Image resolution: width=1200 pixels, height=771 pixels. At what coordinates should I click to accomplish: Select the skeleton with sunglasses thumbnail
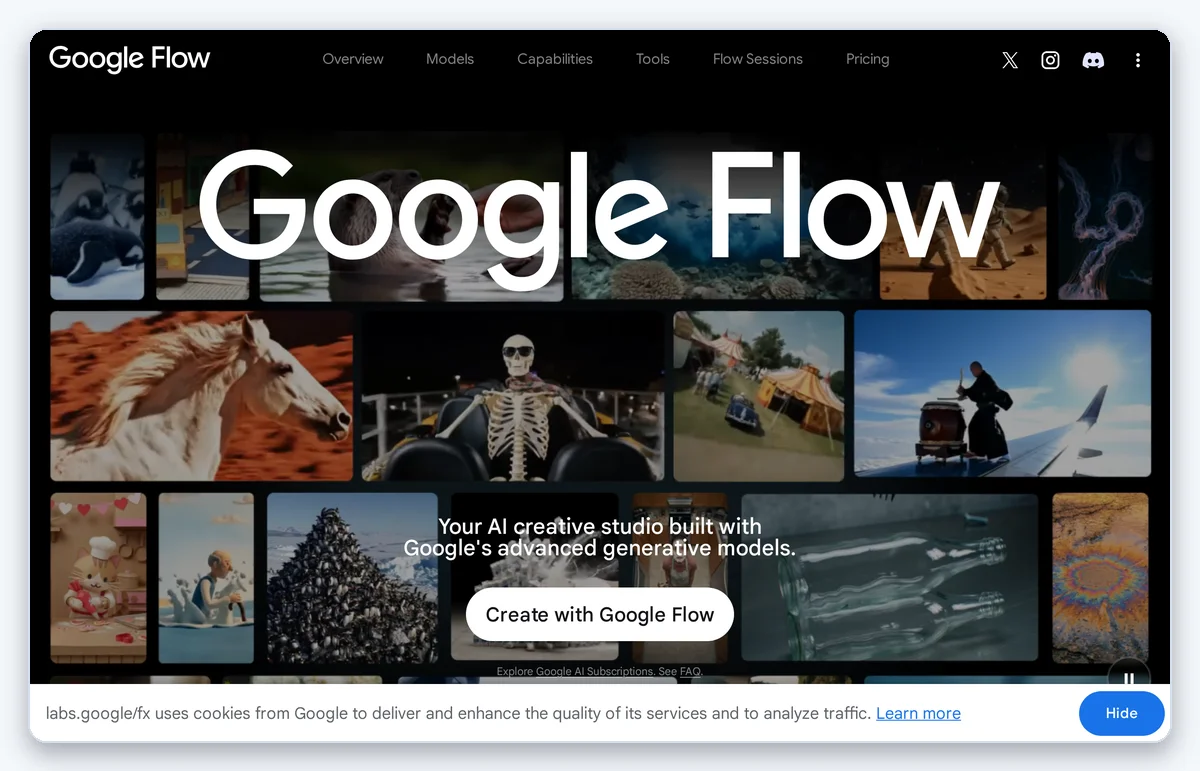[x=513, y=396]
